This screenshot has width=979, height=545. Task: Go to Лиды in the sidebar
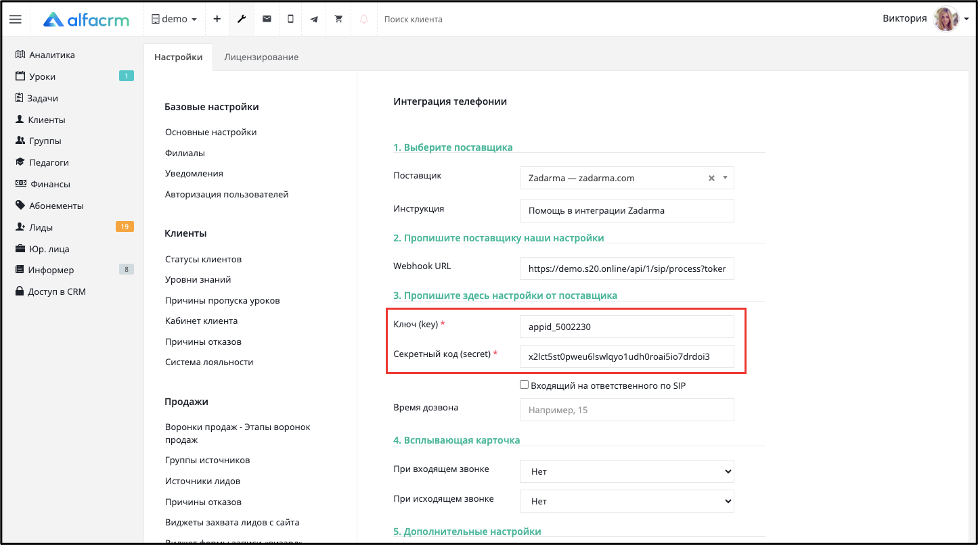[x=34, y=227]
